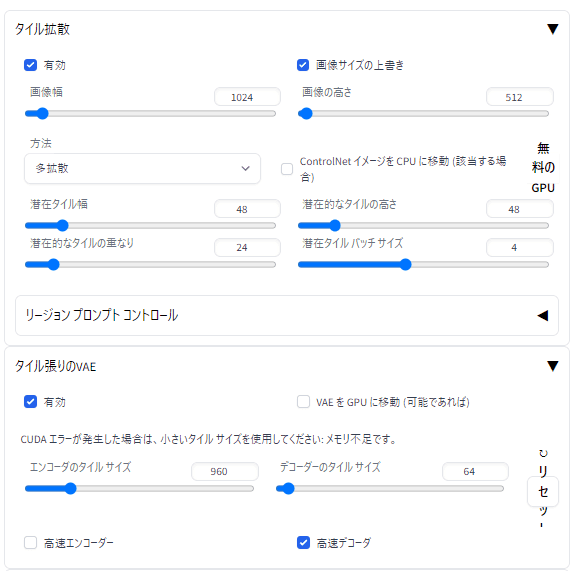Image resolution: width=576 pixels, height=571 pixels.
Task: Click the タイル拡散 section title
Action: 42,29
